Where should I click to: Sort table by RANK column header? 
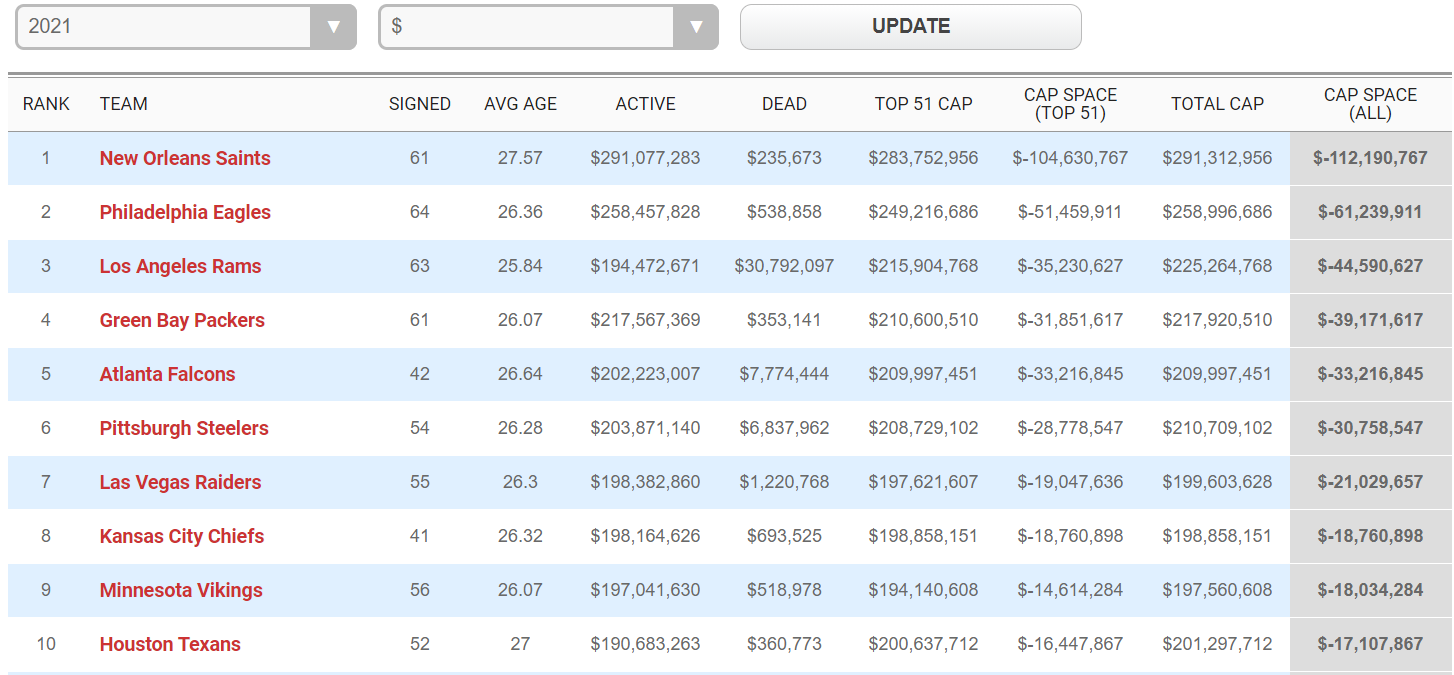tap(46, 104)
